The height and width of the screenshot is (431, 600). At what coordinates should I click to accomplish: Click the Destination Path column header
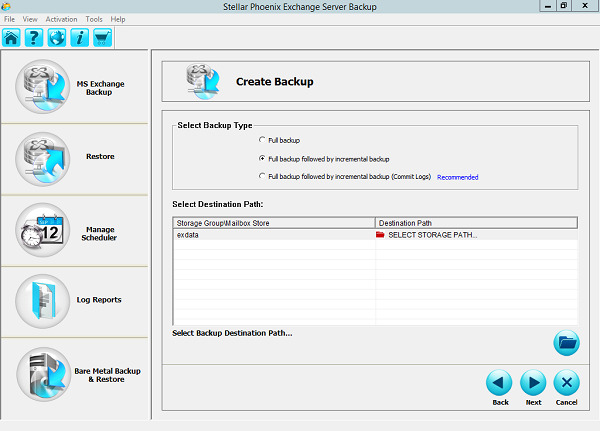click(476, 223)
